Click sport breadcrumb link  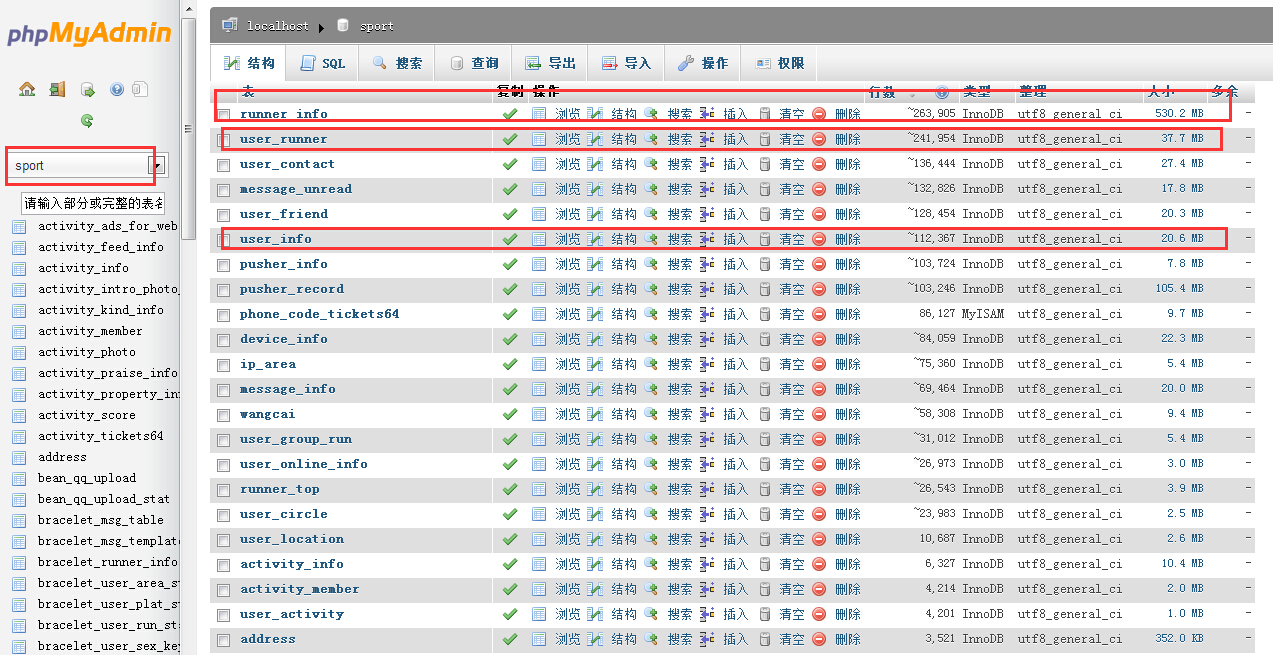tap(377, 26)
